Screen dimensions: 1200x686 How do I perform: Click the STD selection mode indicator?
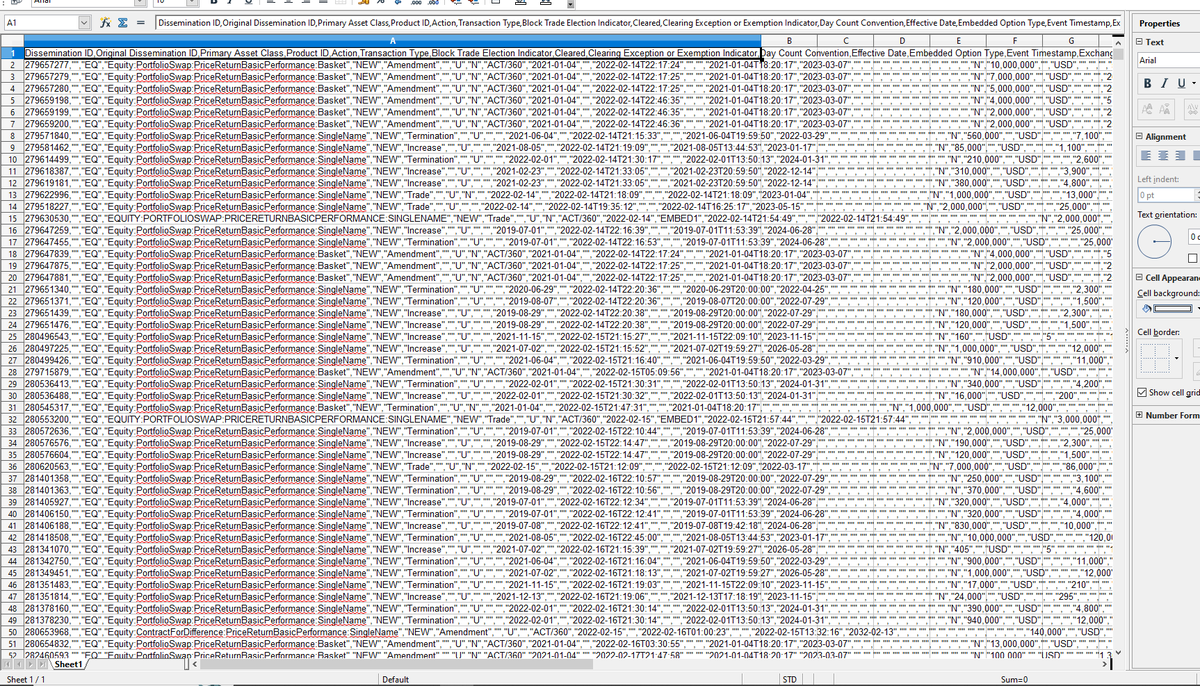(787, 679)
